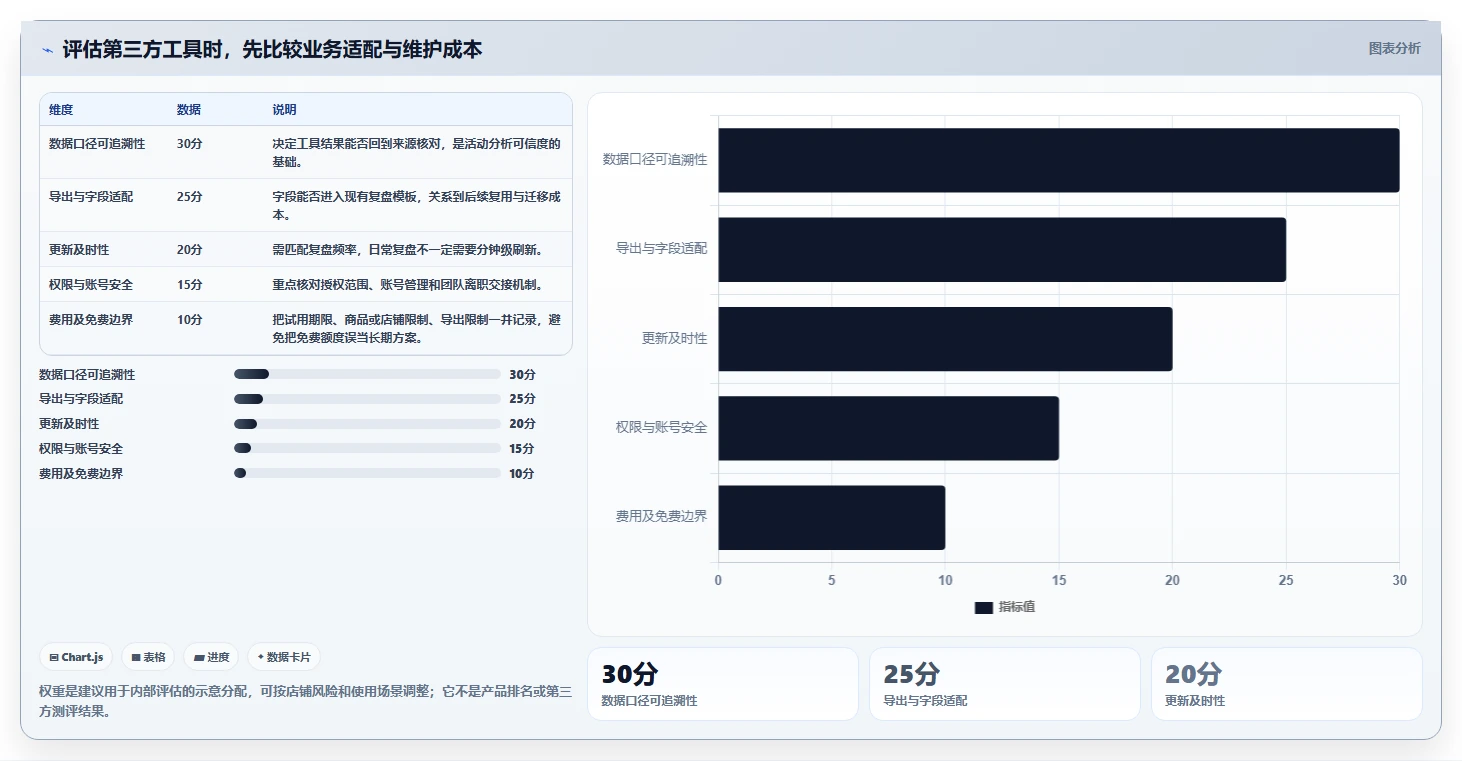
Task: Click the 20分 更新及时性 data card
Action: (x=1286, y=684)
